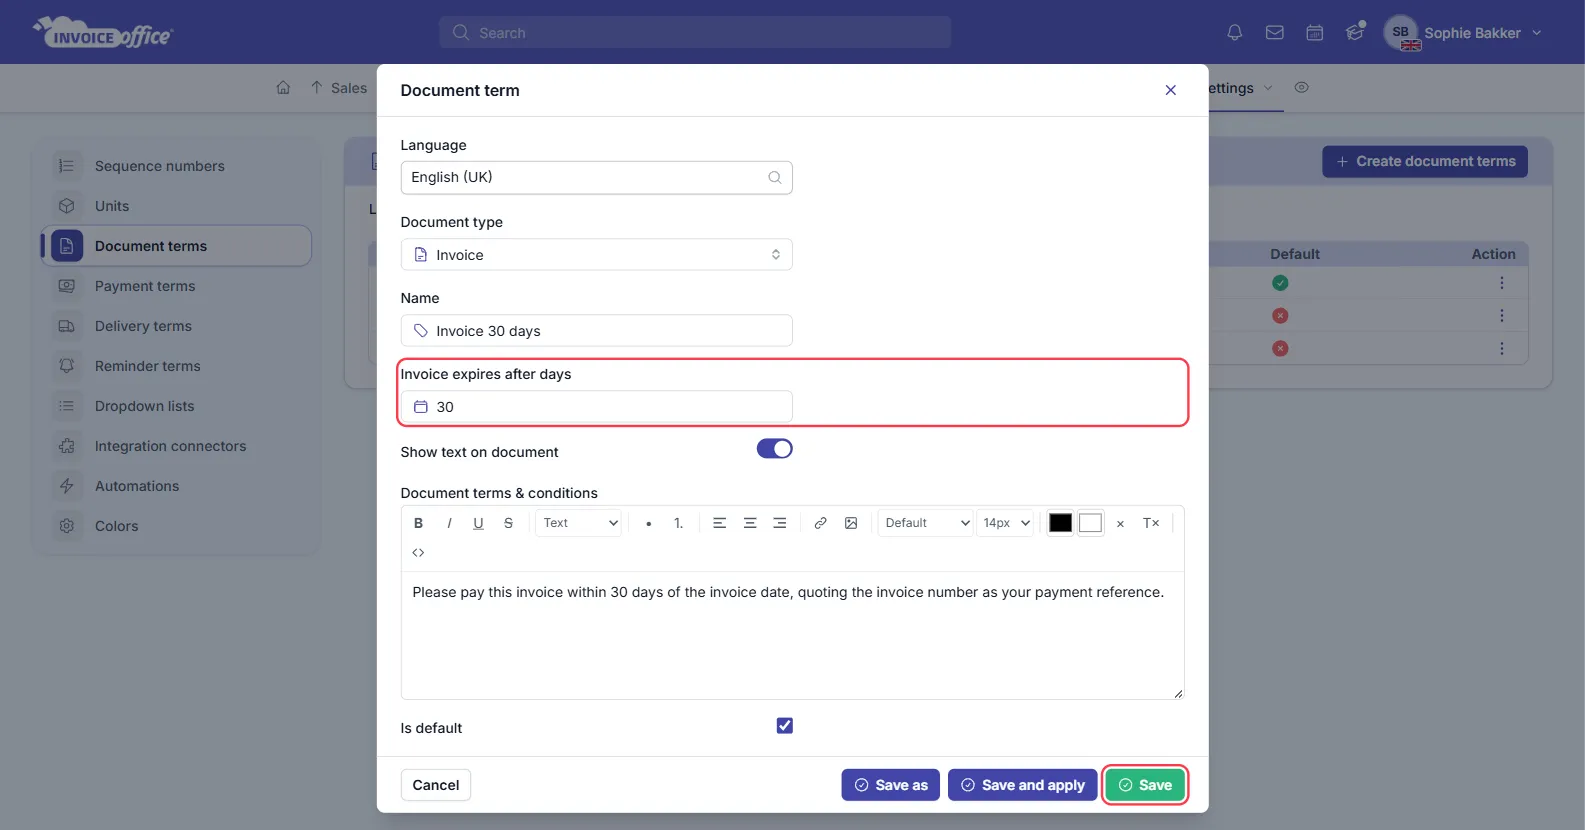Open the notifications bell

(x=1235, y=33)
